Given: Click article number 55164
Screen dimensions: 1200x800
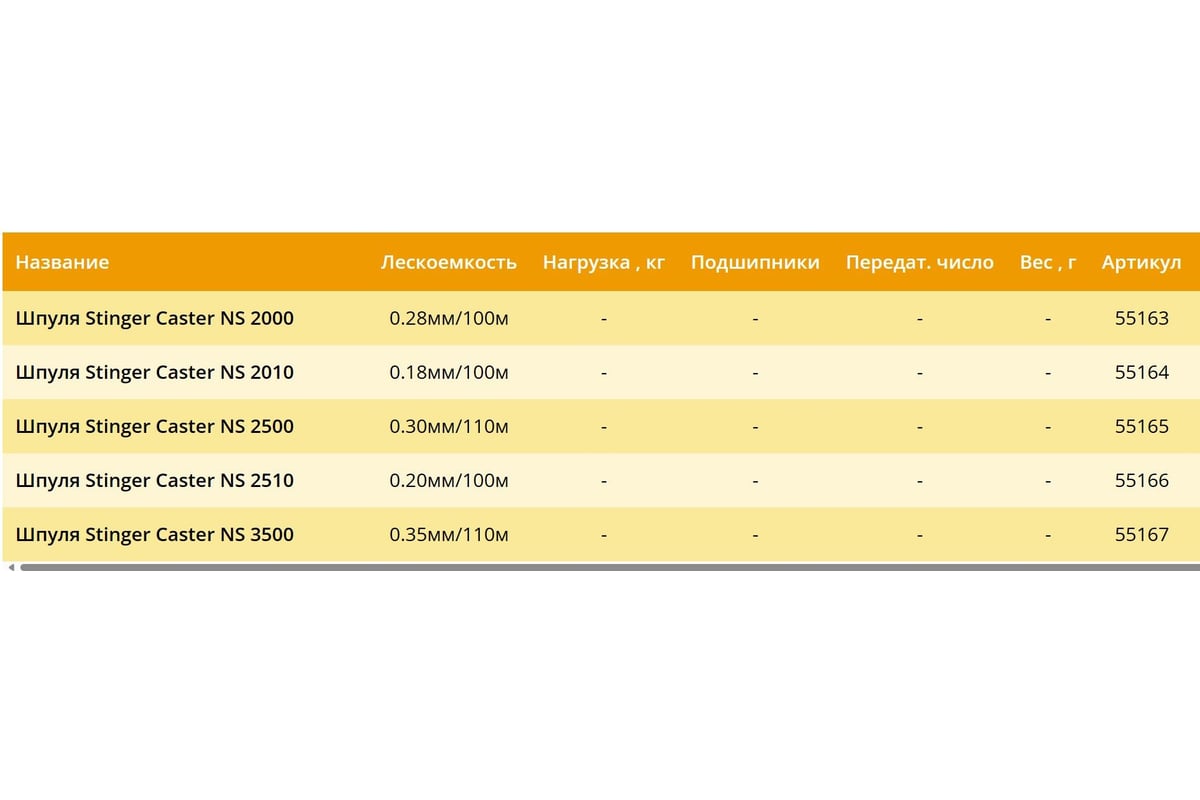Looking at the screenshot, I should (1142, 373).
